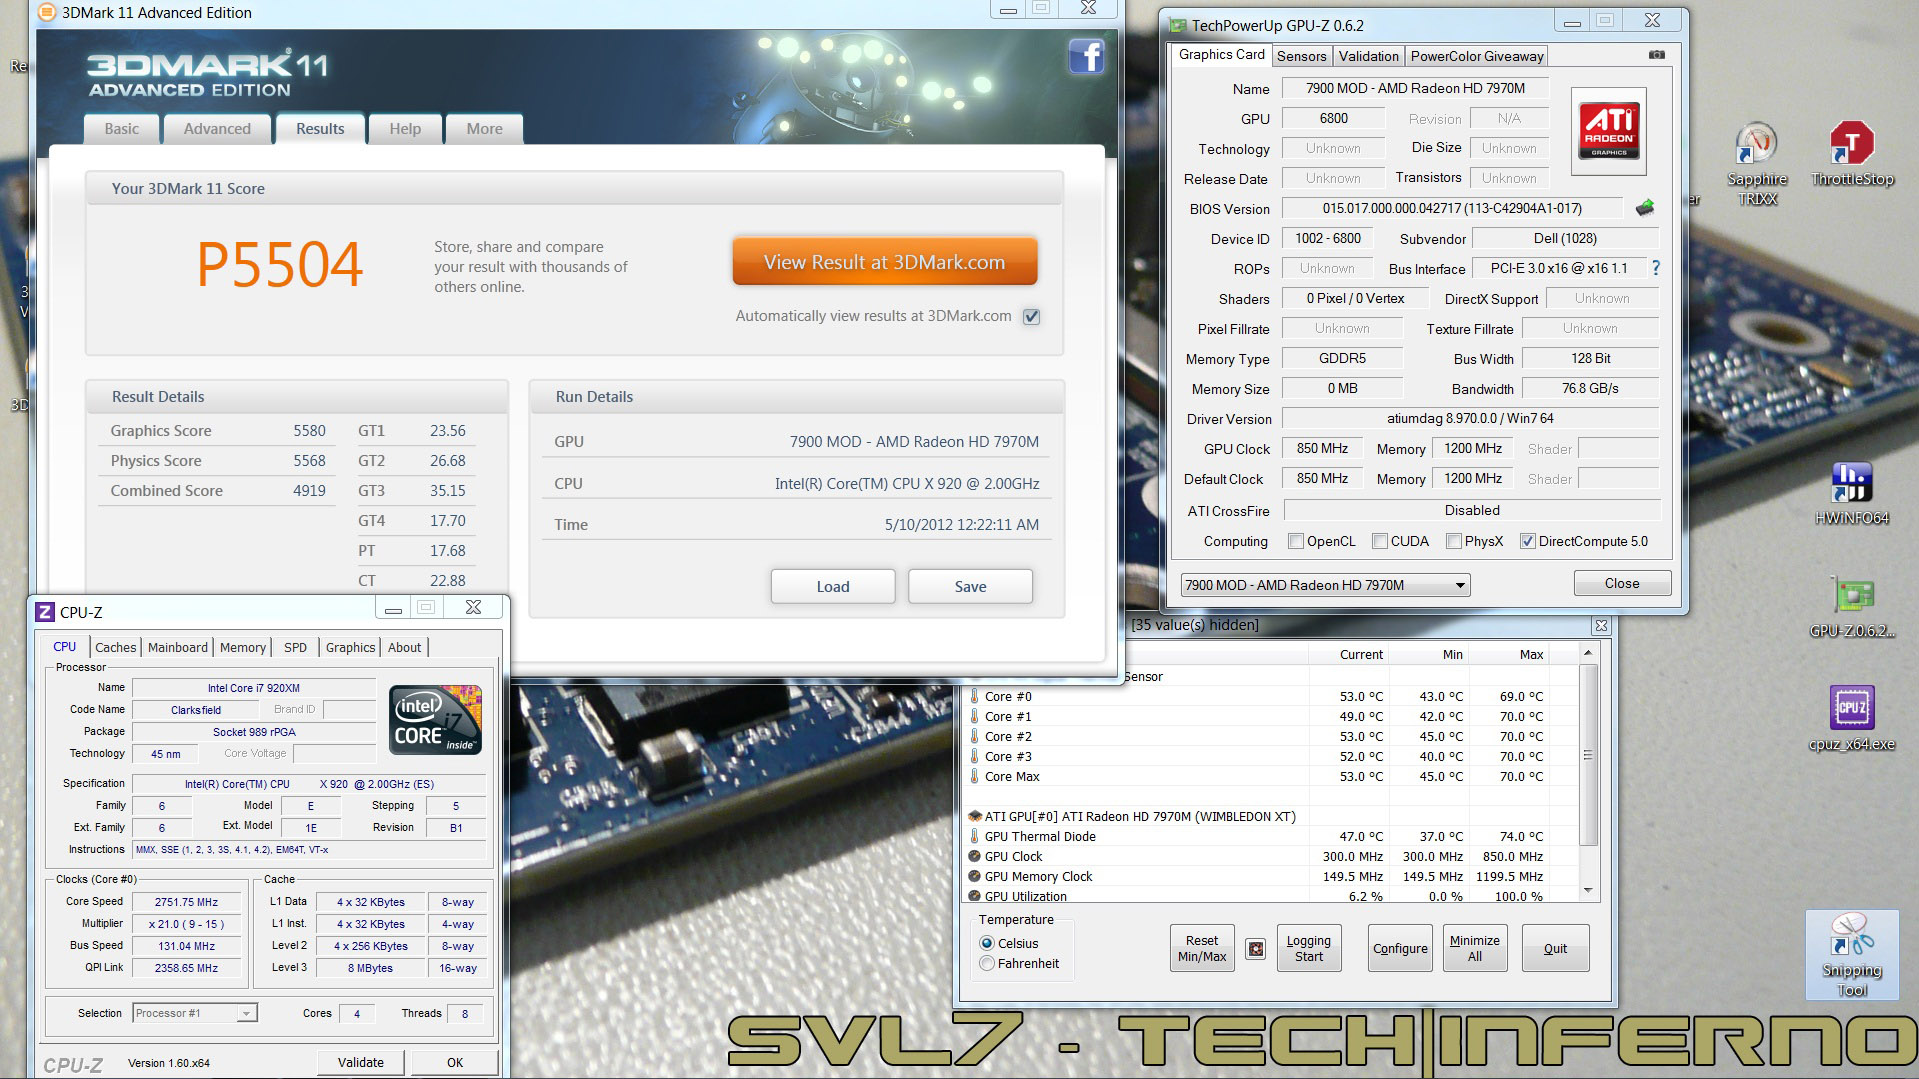Close the hidden values sensor panel
This screenshot has width=1919, height=1079.
point(1601,625)
